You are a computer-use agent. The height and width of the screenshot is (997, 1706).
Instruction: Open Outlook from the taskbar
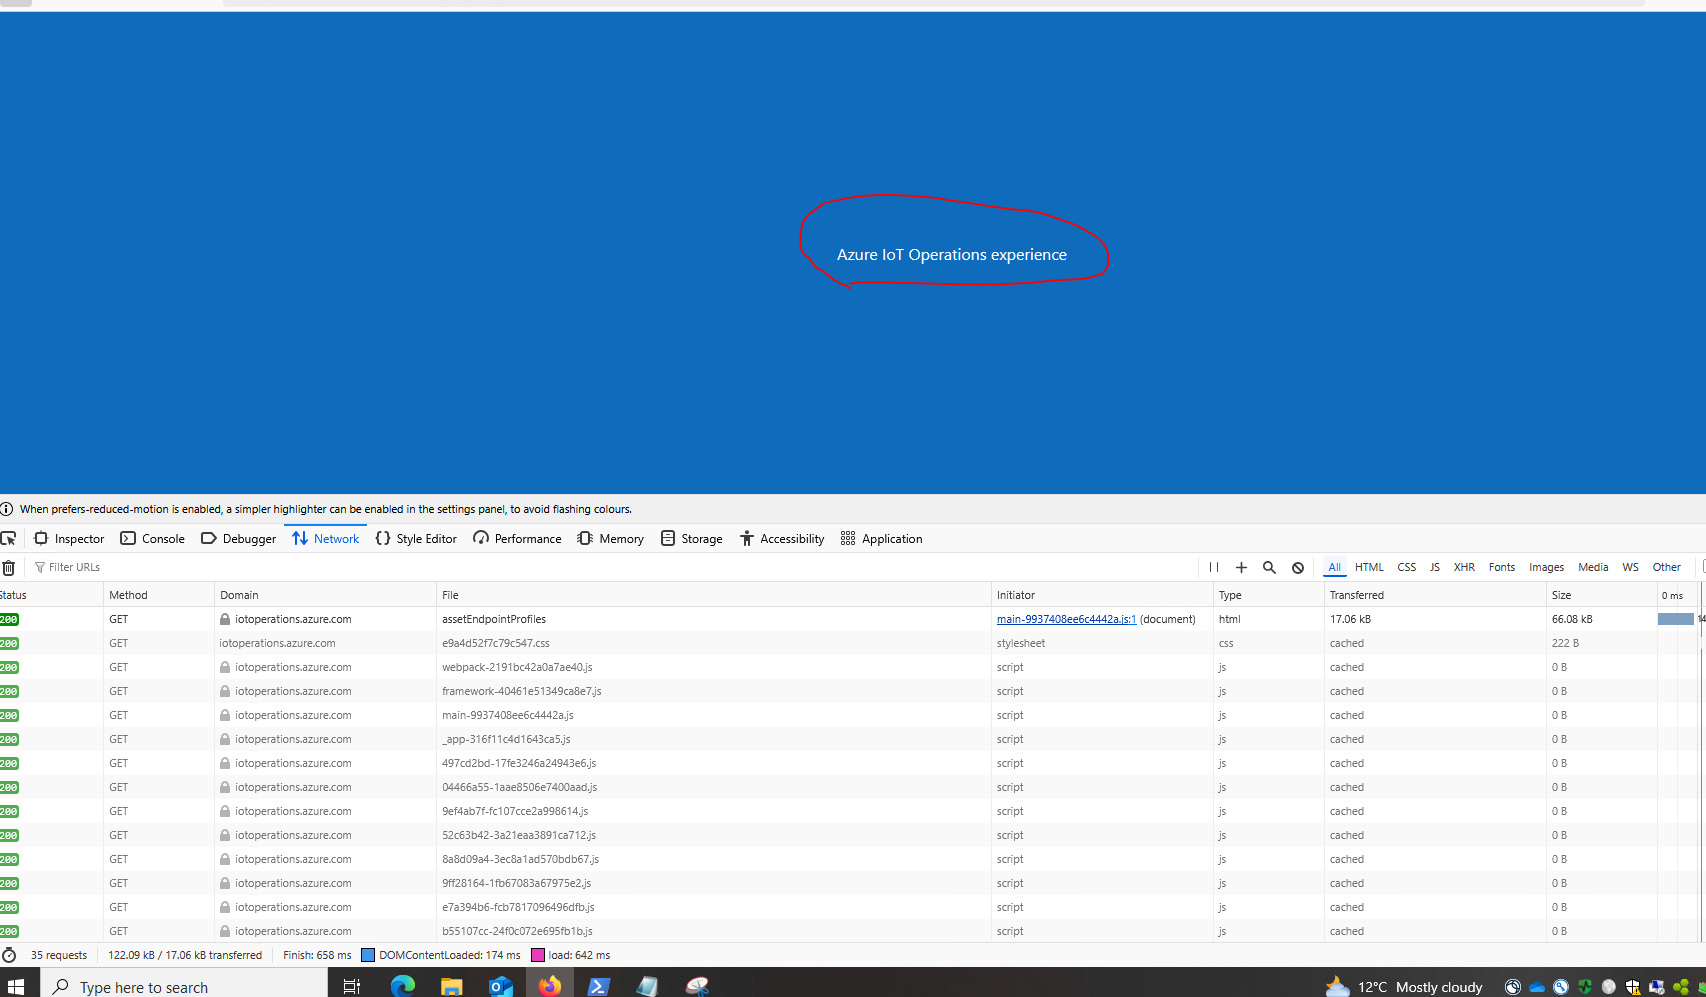500,986
